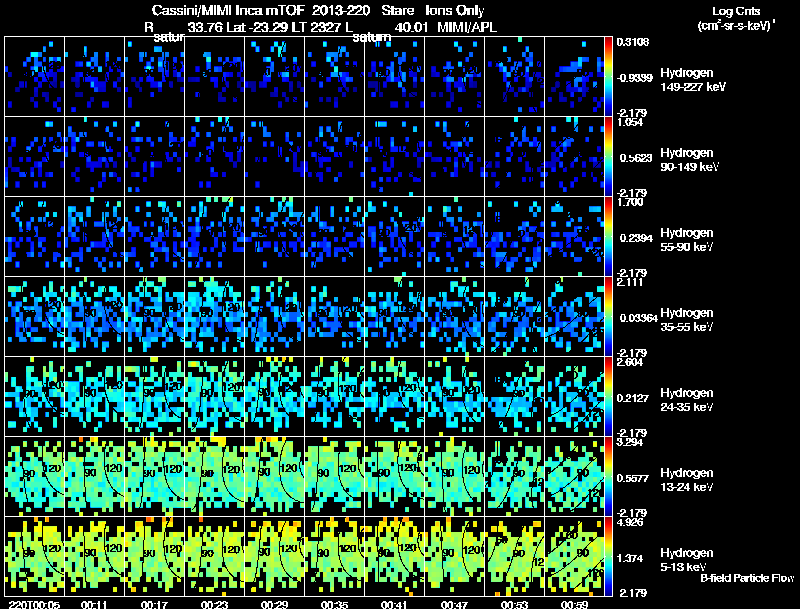This screenshot has width=800, height=609.
Task: Jump to the 00:41 time tick
Action: pyautogui.click(x=396, y=604)
